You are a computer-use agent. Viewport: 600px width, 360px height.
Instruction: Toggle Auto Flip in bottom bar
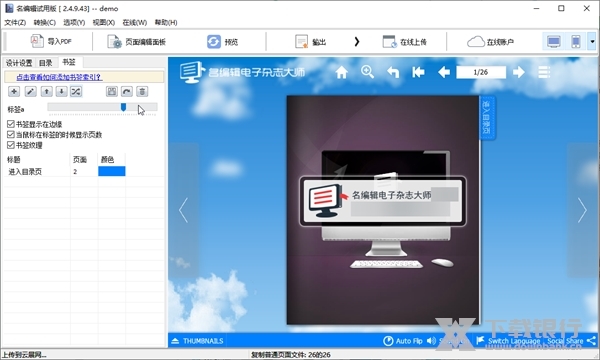coord(403,340)
